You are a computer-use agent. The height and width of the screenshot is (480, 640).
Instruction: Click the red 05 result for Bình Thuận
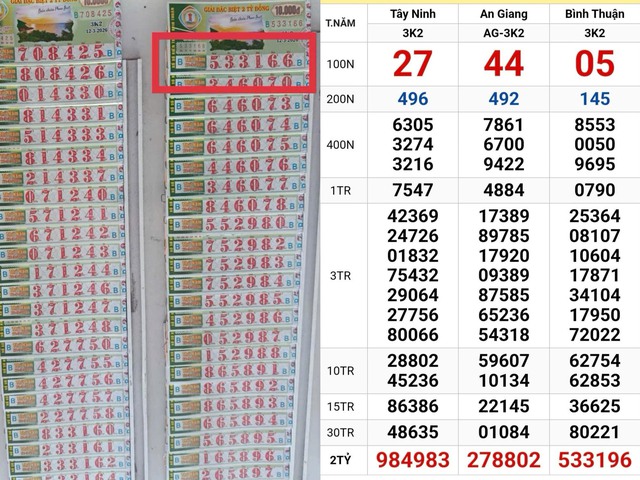[595, 64]
